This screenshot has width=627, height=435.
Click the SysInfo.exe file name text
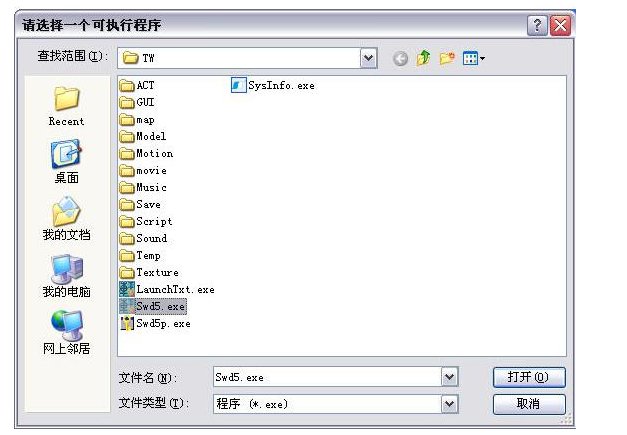pyautogui.click(x=281, y=86)
